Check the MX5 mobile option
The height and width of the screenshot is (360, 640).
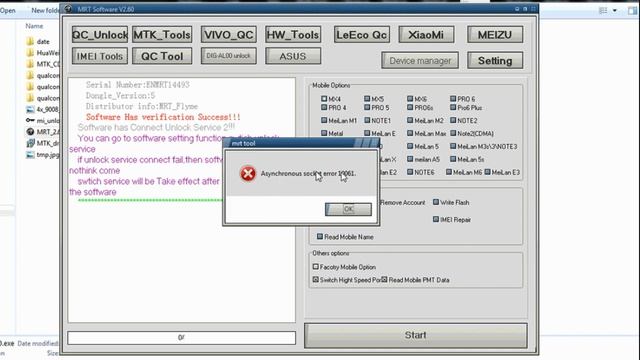(x=367, y=99)
